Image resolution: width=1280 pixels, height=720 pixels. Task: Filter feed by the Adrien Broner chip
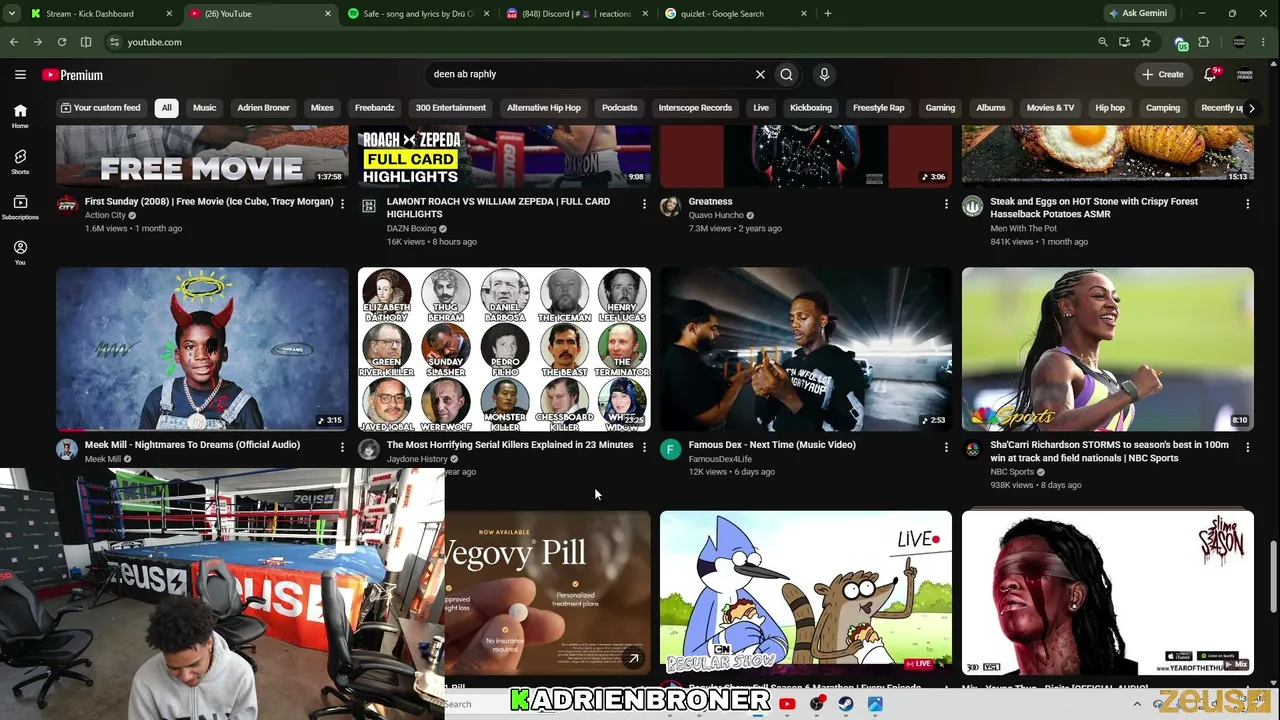coord(263,108)
